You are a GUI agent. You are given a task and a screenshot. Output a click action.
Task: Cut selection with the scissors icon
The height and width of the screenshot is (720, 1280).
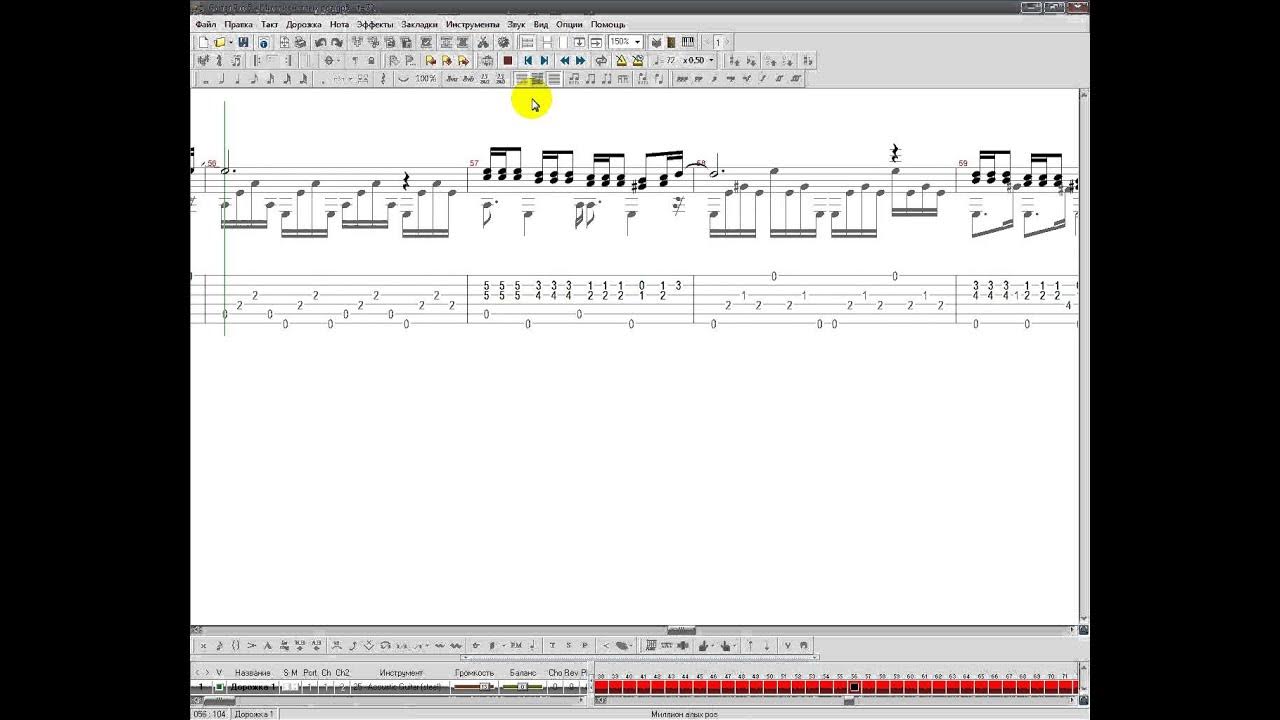point(483,42)
